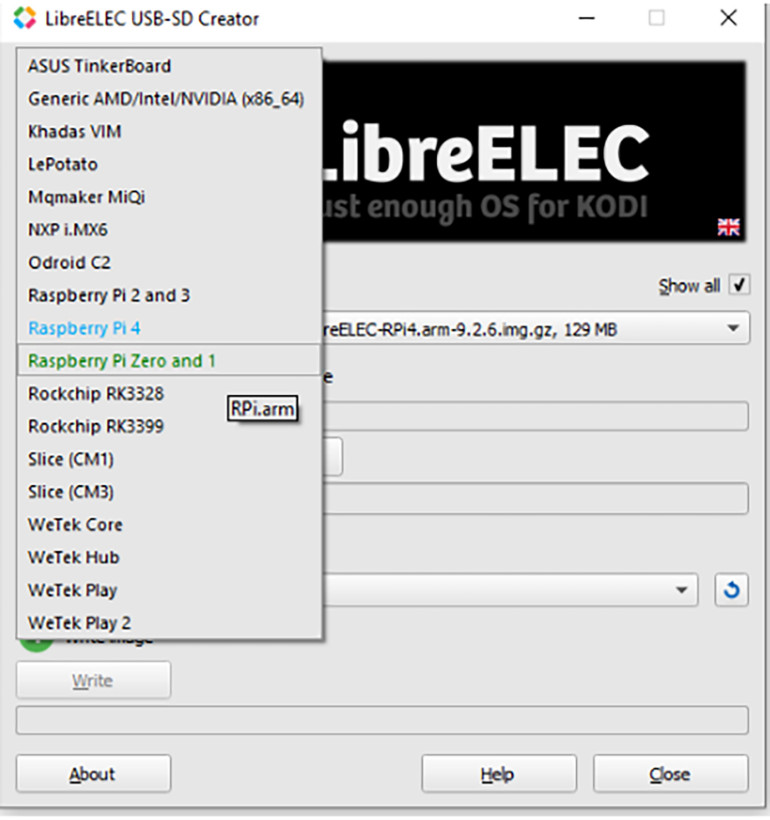This screenshot has height=820, width=770.
Task: Toggle the Show all checkbox
Action: tap(739, 285)
